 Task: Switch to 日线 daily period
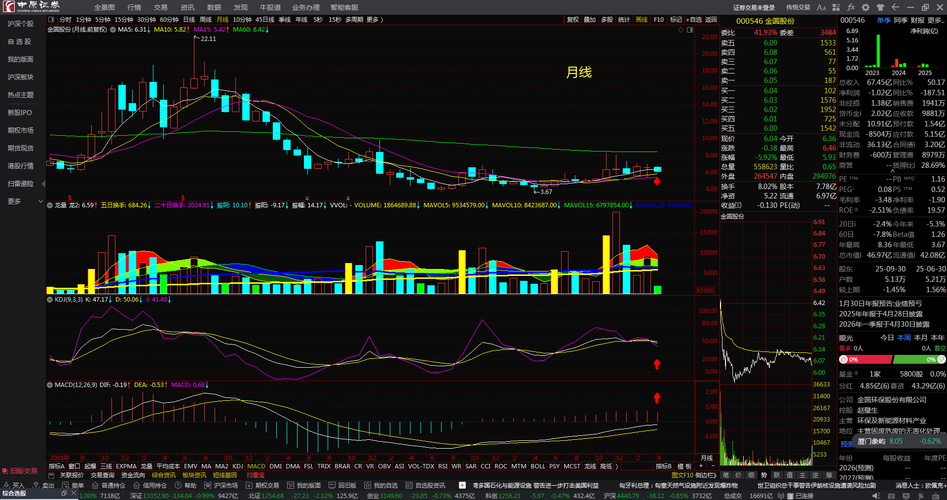click(x=189, y=19)
